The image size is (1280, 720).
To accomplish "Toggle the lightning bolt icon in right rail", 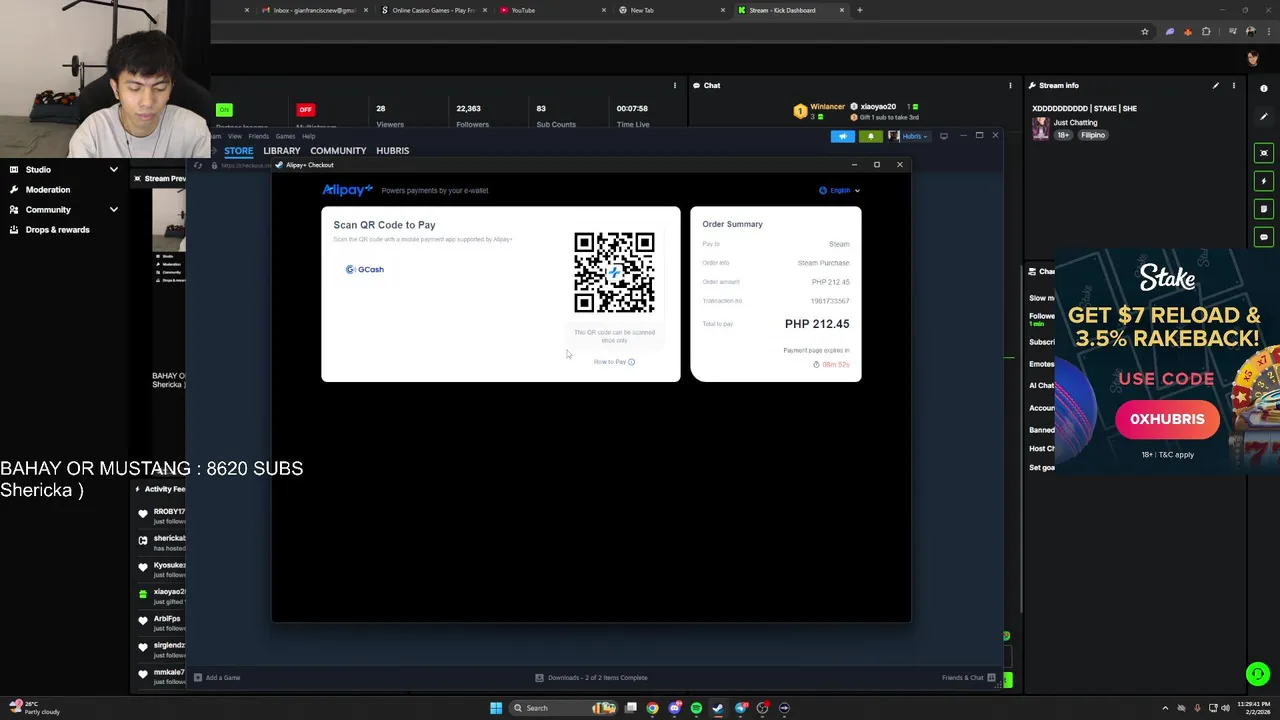I will 1264,181.
